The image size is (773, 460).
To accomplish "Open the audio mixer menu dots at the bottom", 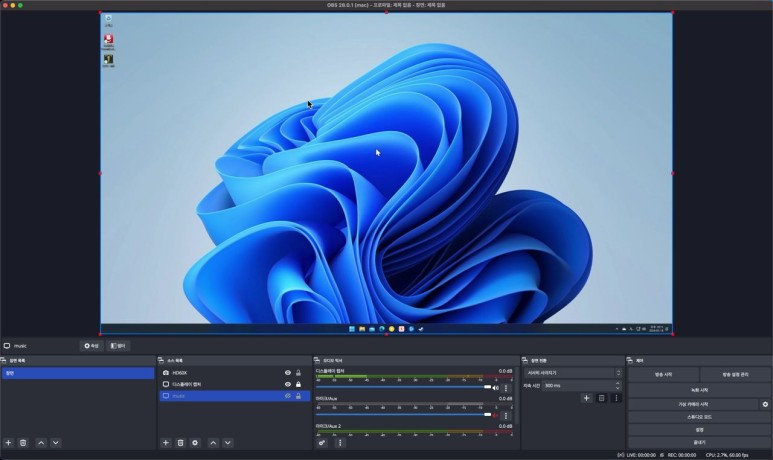I will [340, 443].
